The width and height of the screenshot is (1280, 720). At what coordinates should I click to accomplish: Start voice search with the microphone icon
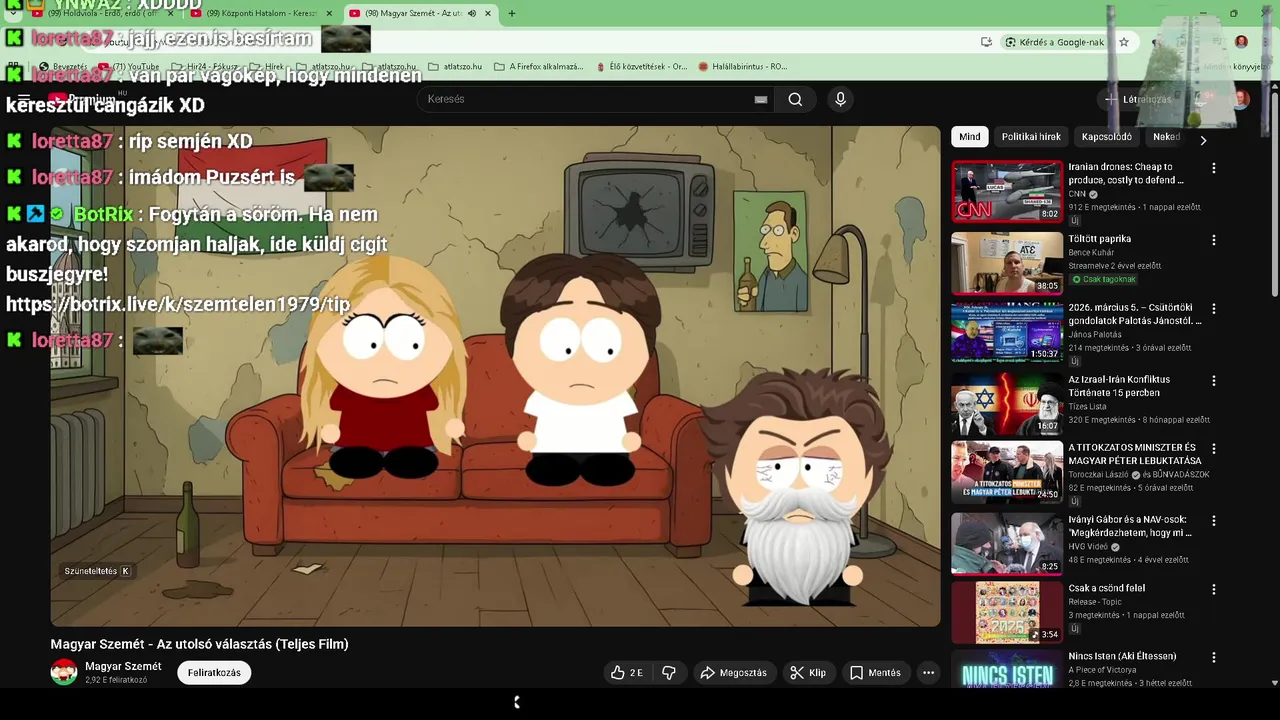click(x=840, y=99)
